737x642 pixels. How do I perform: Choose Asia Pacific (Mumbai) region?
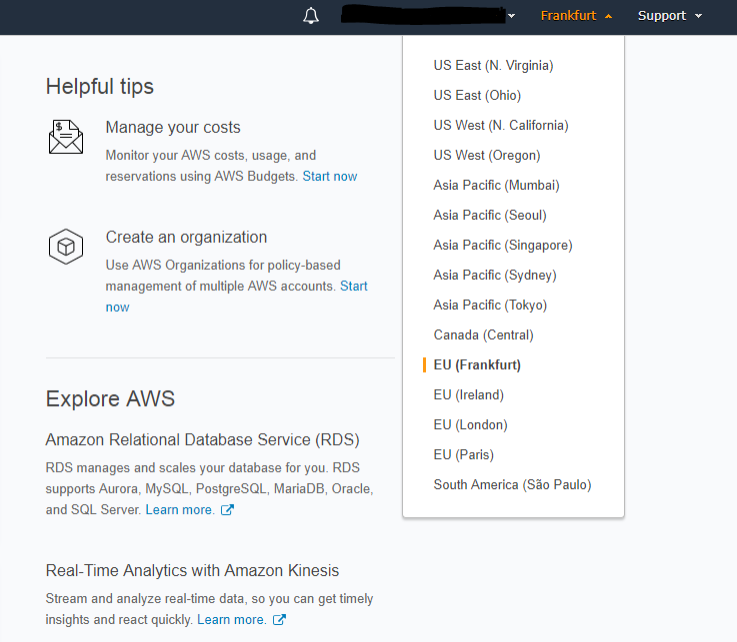pyautogui.click(x=496, y=185)
